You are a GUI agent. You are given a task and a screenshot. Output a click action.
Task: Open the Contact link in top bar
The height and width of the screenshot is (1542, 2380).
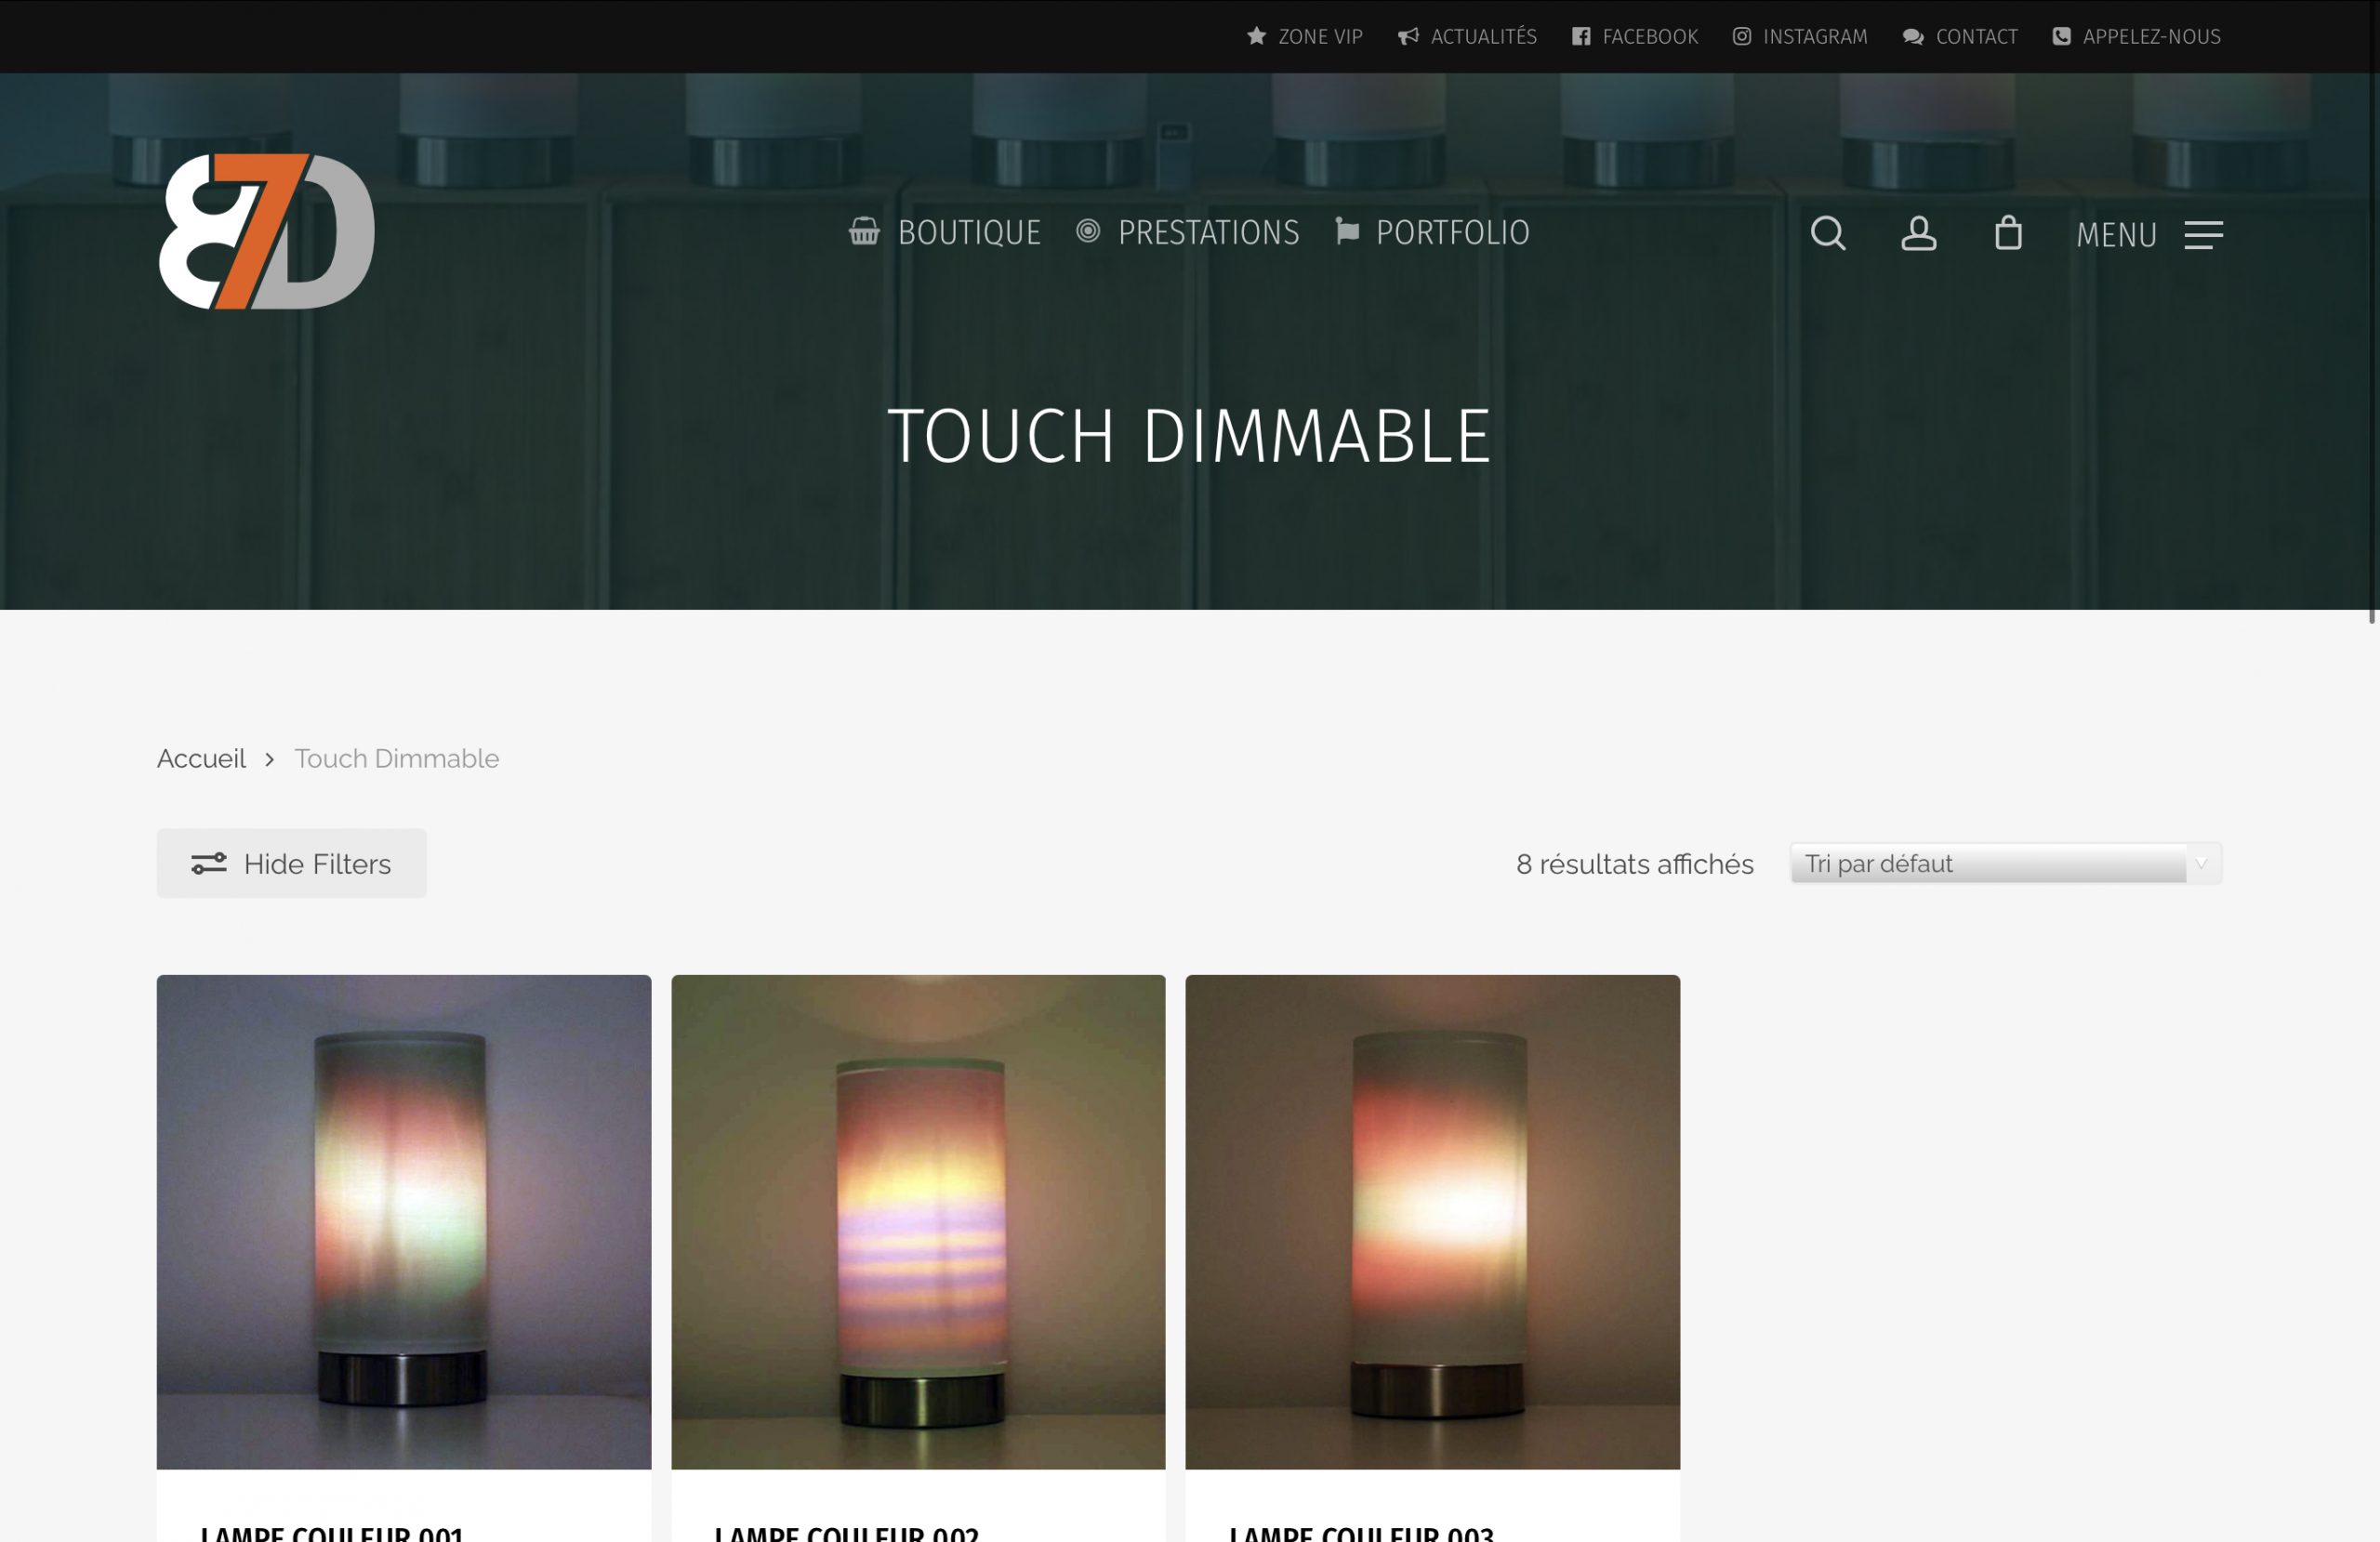(1975, 37)
